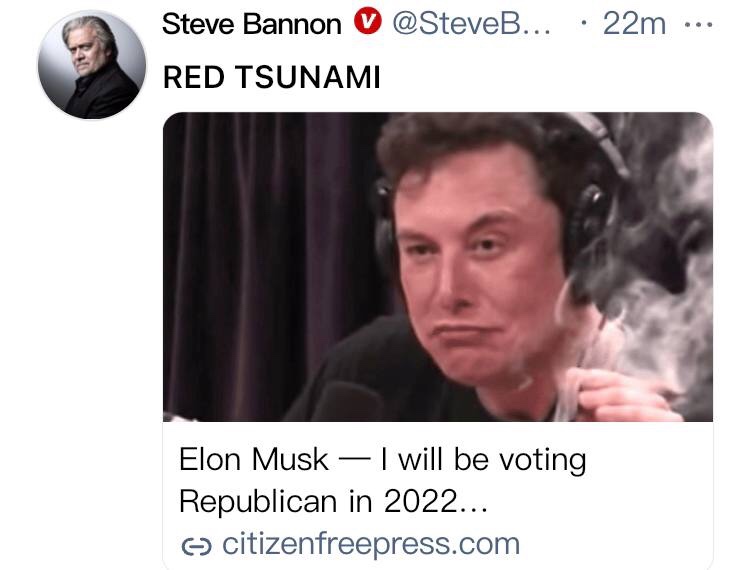Open the Steve Bannon display name
The image size is (750, 570).
[252, 24]
